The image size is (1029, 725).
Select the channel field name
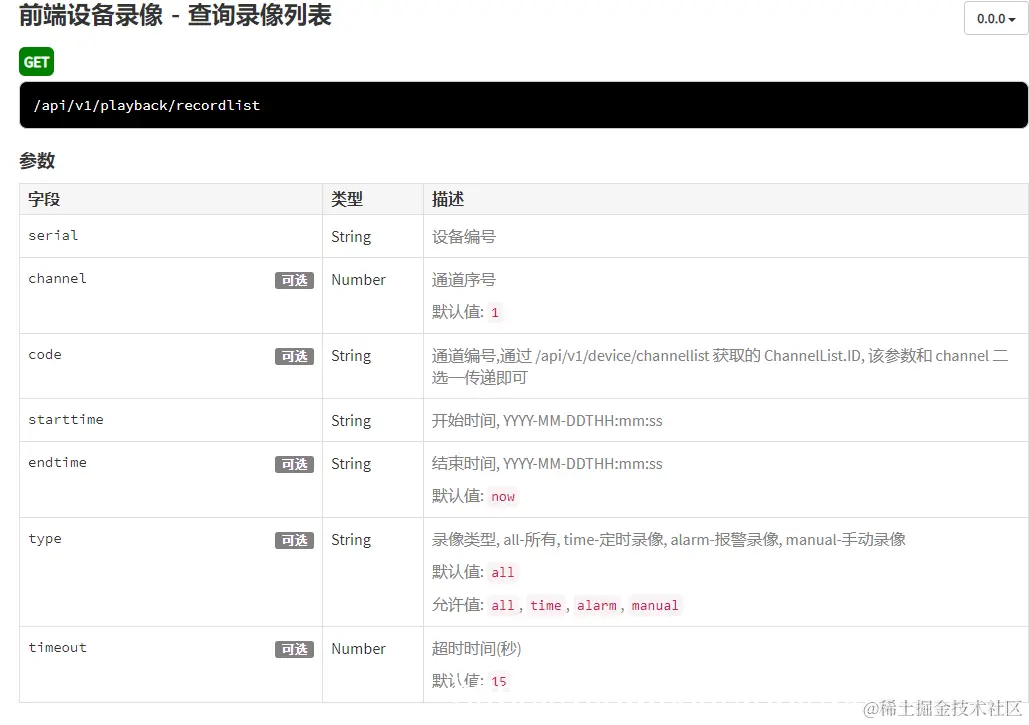click(x=57, y=279)
